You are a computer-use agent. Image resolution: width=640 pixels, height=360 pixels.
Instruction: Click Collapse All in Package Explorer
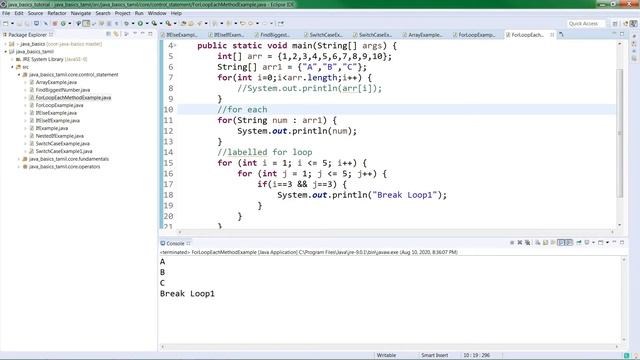(108, 34)
